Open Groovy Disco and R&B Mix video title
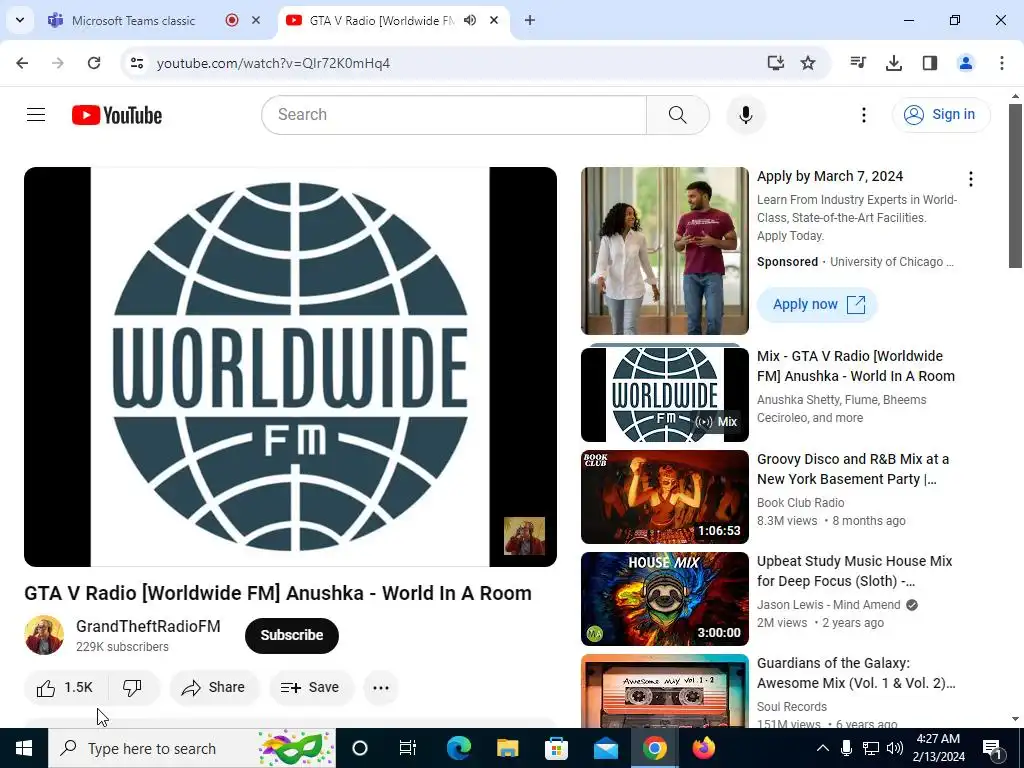Viewport: 1024px width, 768px height. tap(852, 469)
